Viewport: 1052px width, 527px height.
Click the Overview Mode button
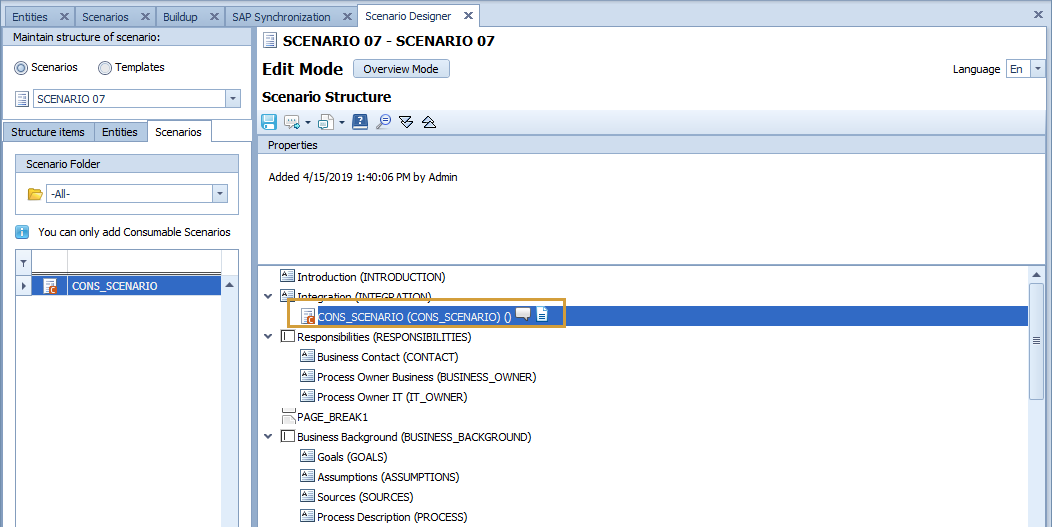coord(401,69)
